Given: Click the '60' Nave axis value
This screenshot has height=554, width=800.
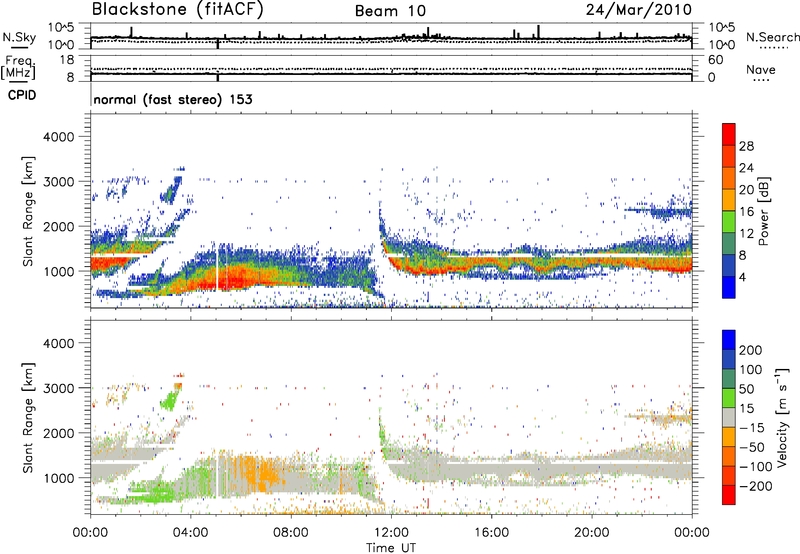Looking at the screenshot, I should coord(715,60).
